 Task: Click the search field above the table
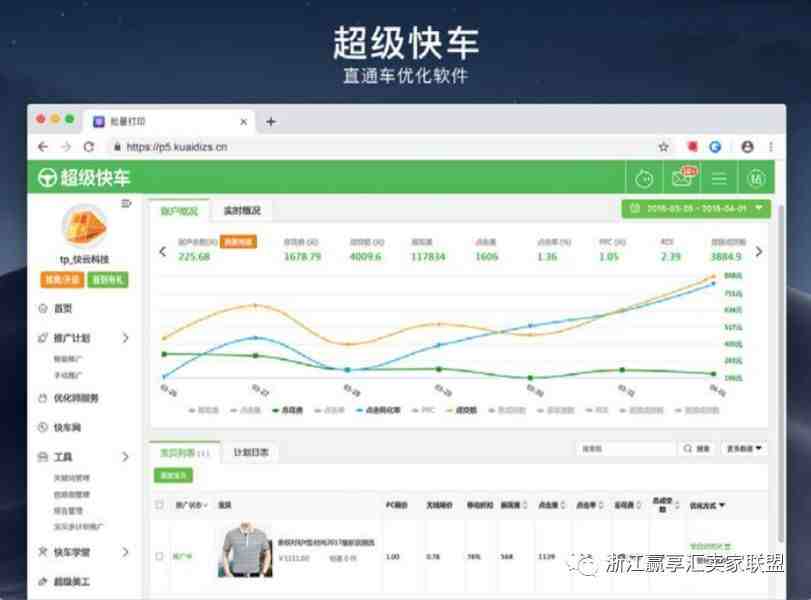tap(626, 448)
